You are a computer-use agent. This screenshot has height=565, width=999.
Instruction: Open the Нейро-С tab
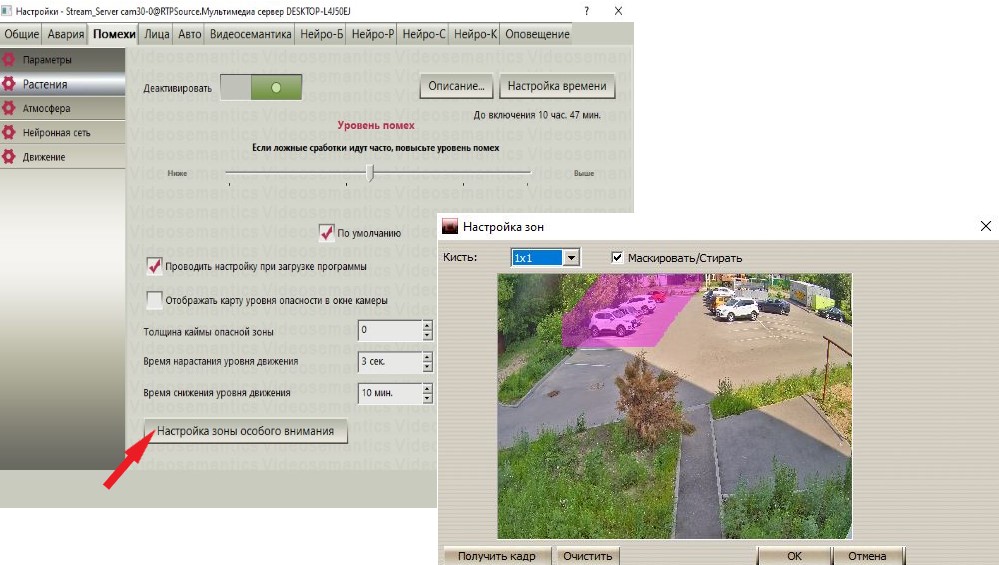[424, 34]
